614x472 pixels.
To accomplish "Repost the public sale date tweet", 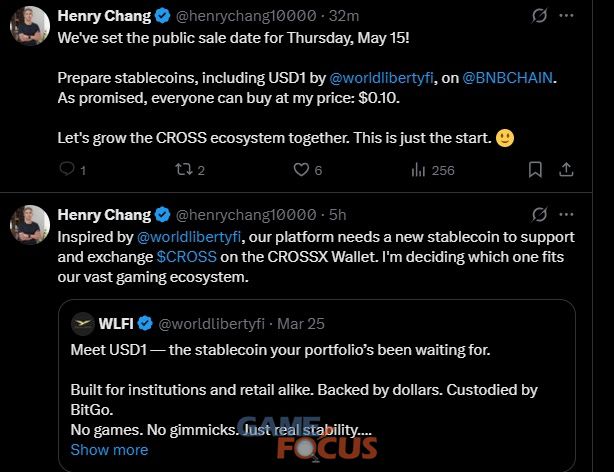I will tap(183, 170).
